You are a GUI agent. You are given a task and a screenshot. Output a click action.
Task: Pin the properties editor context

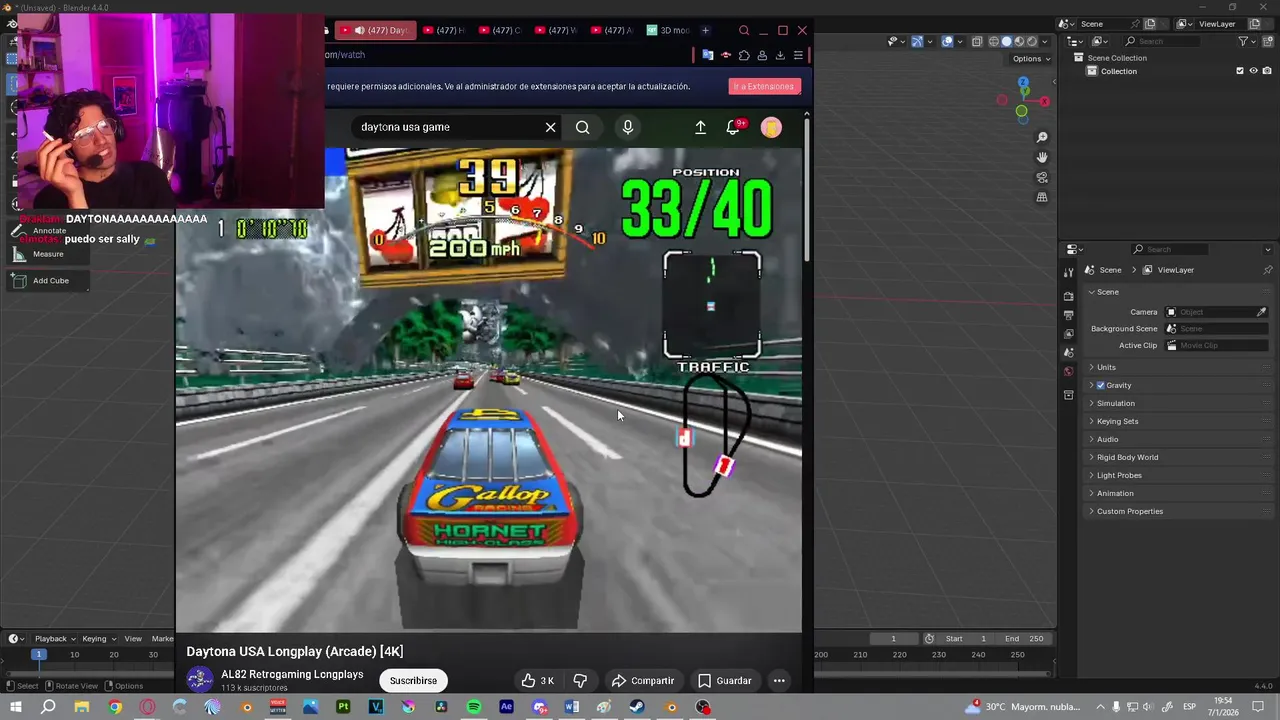pos(1268,270)
